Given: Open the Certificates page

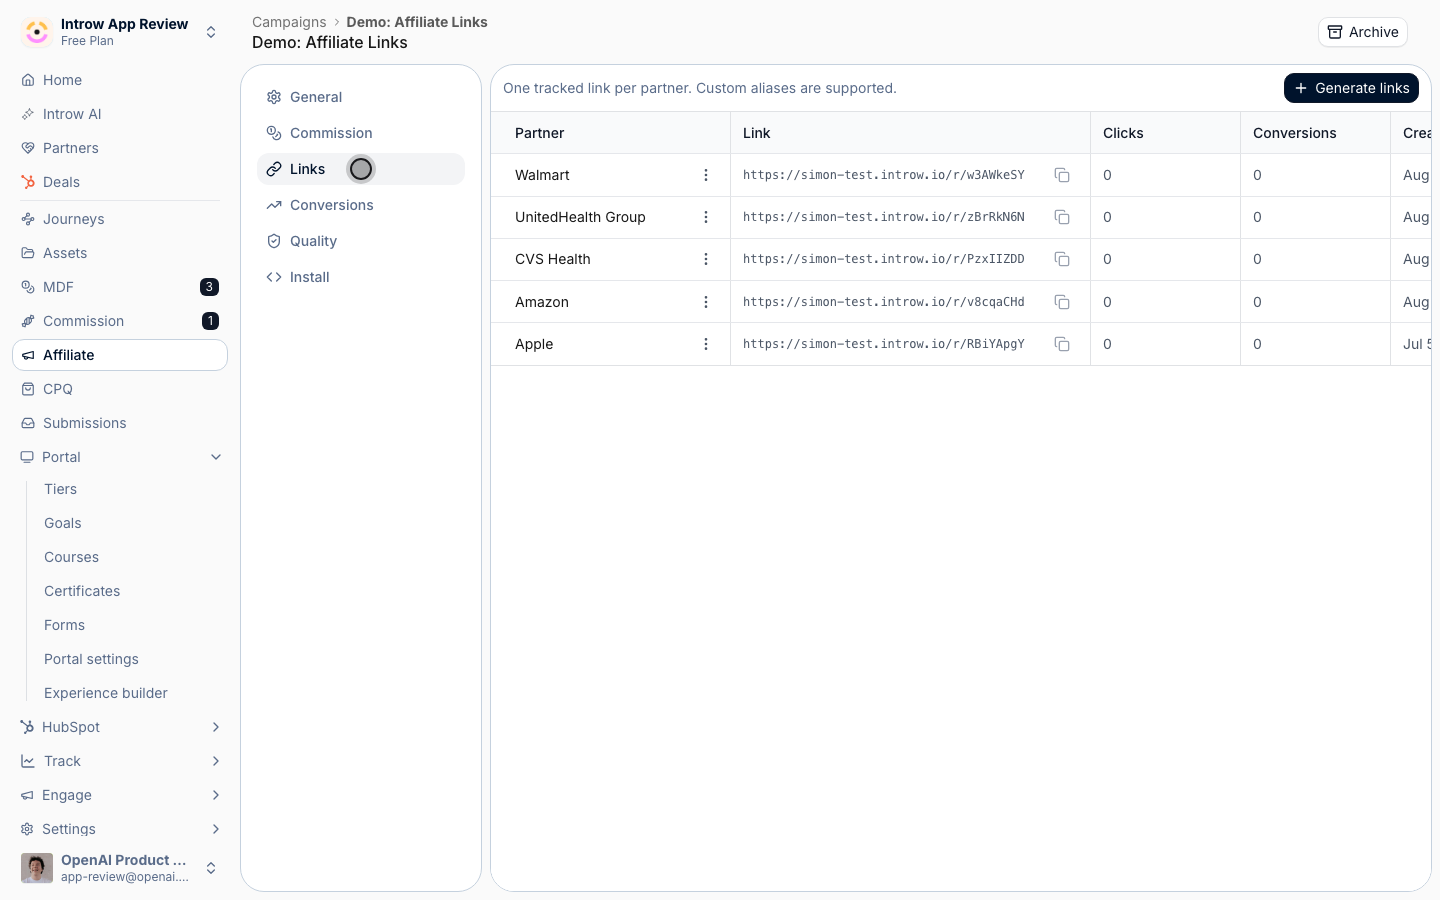Looking at the screenshot, I should point(130,591).
